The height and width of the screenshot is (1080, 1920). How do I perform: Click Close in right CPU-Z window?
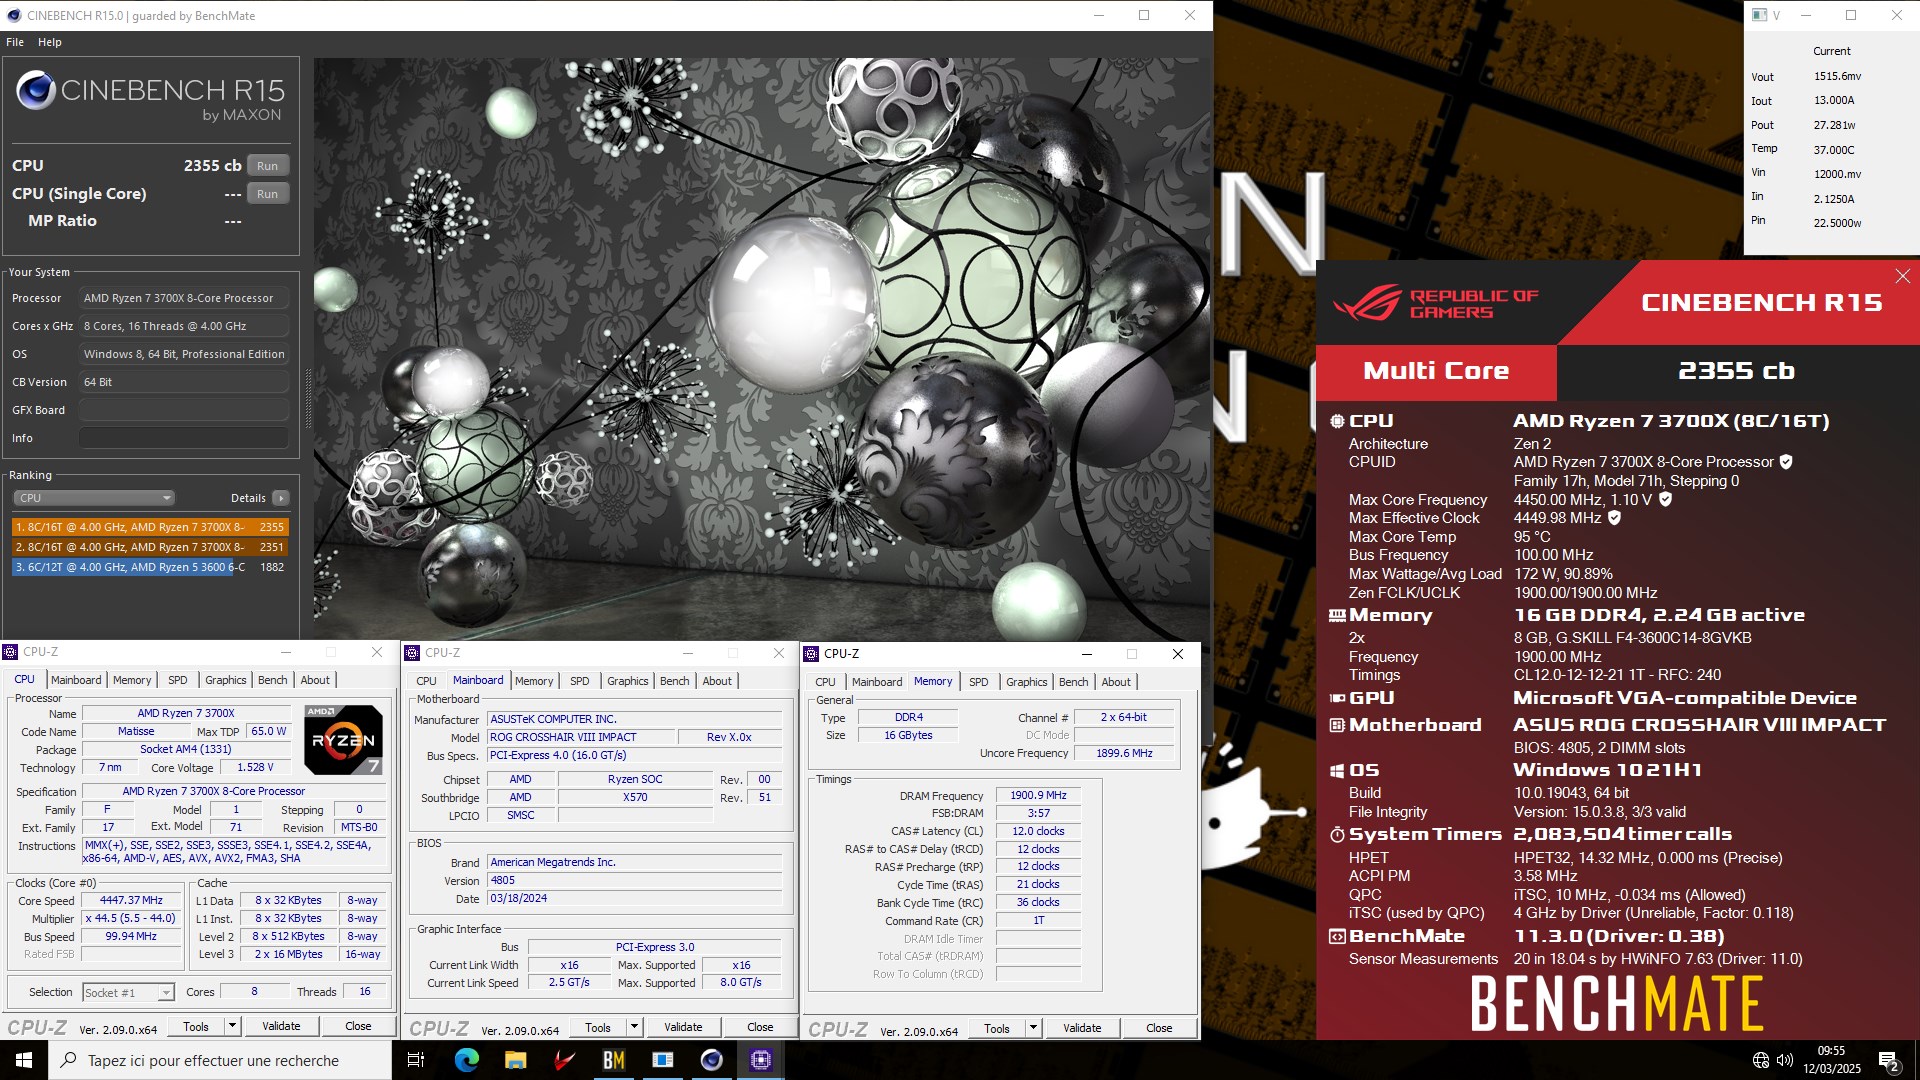(1159, 1028)
